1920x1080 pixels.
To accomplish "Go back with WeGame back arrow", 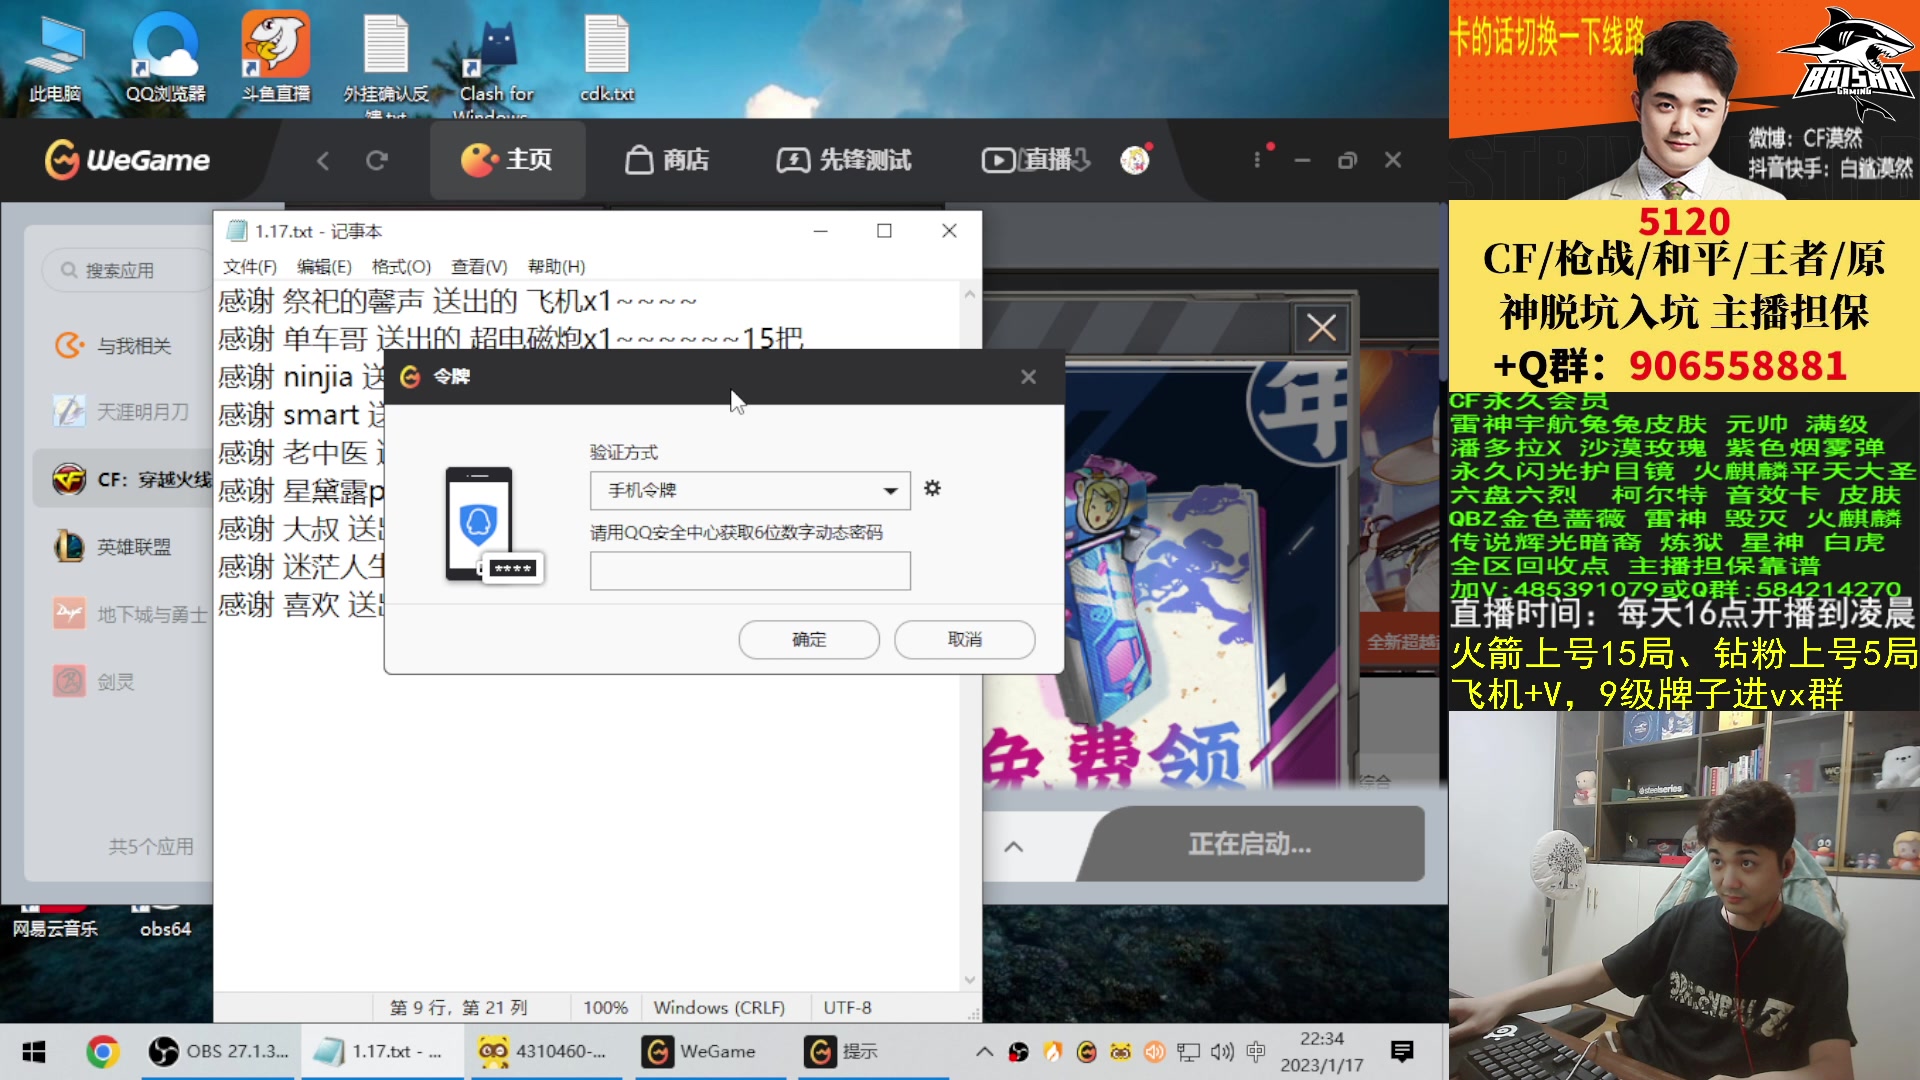I will [x=322, y=160].
